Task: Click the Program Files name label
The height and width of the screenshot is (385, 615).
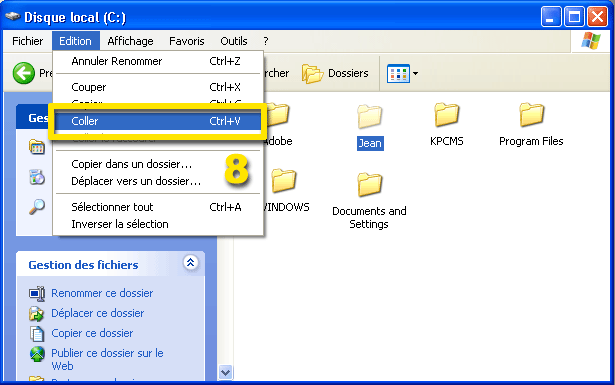Action: (531, 141)
